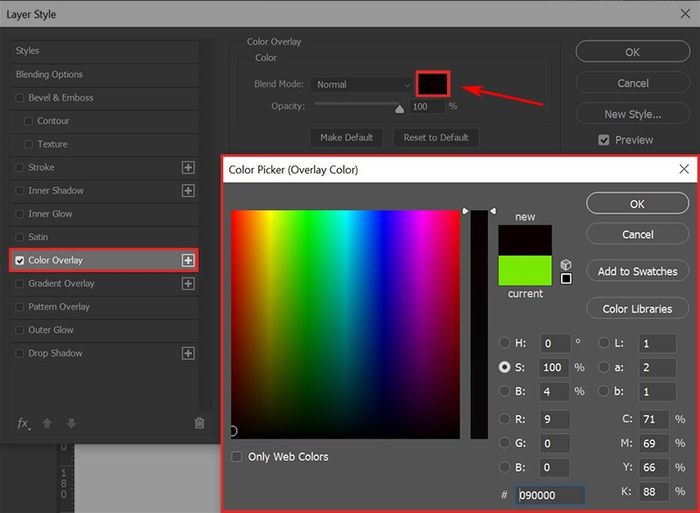
Task: Click the H value input field
Action: pos(555,343)
